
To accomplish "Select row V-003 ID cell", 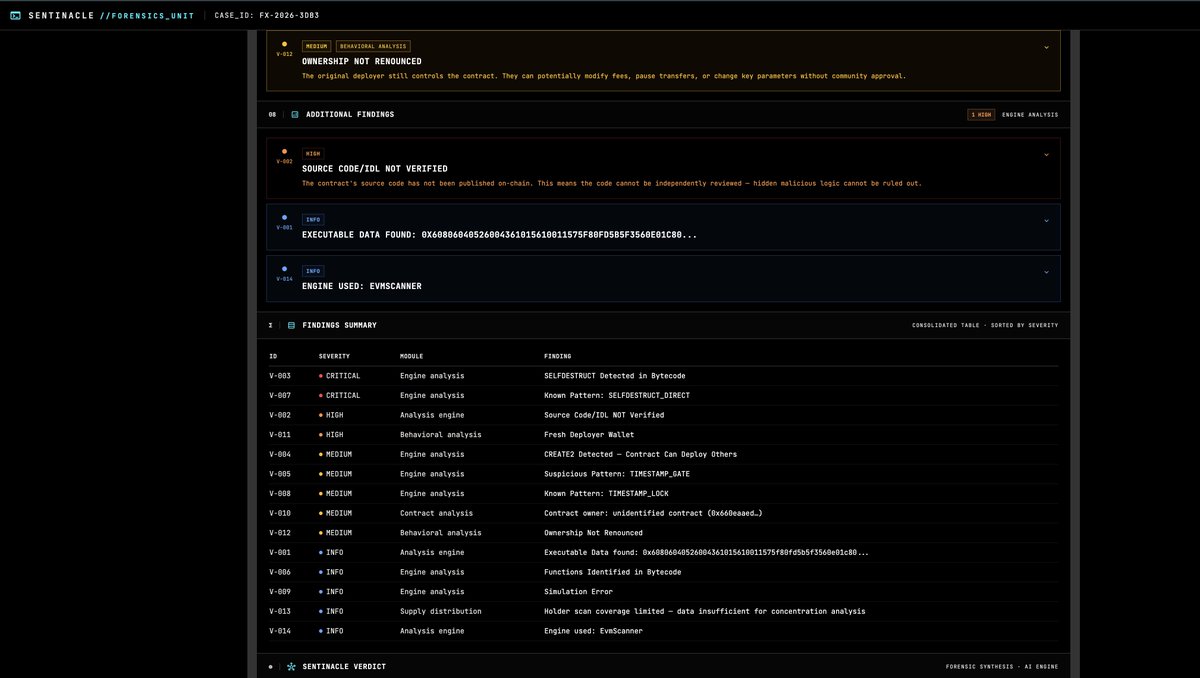I will [280, 376].
